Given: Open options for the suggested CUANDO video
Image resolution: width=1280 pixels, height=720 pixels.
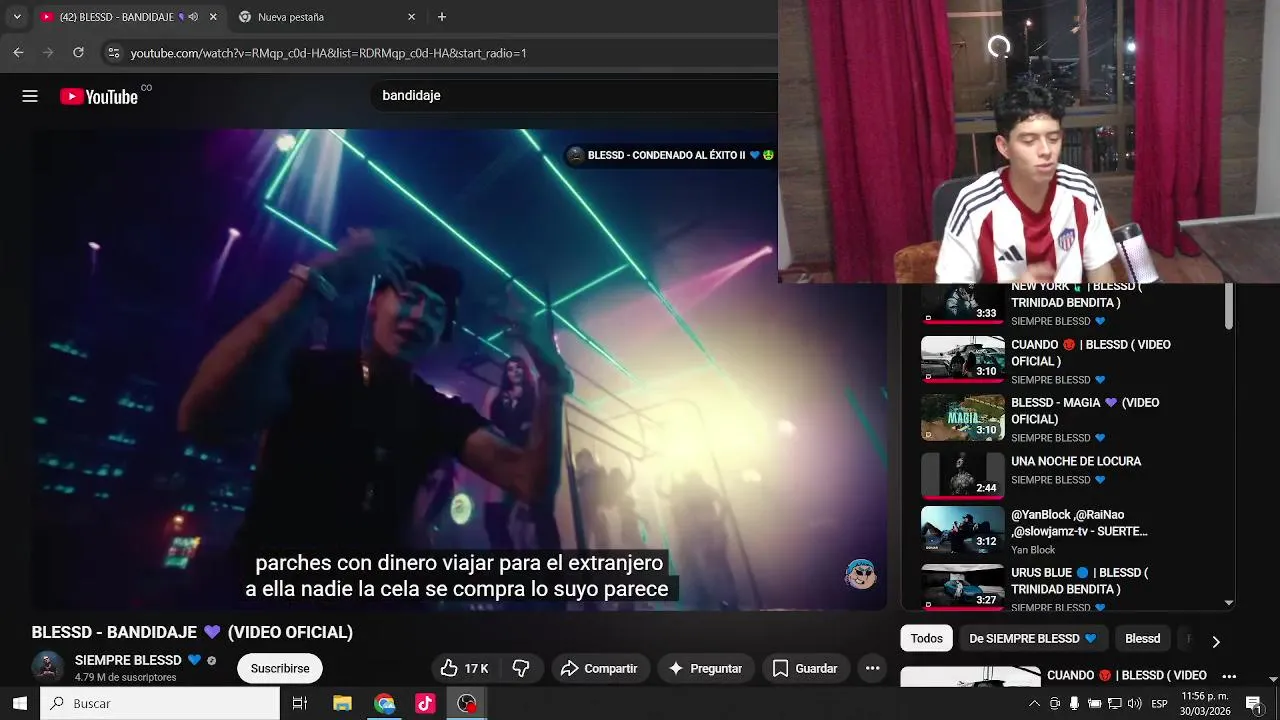Looking at the screenshot, I should pos(1229,676).
